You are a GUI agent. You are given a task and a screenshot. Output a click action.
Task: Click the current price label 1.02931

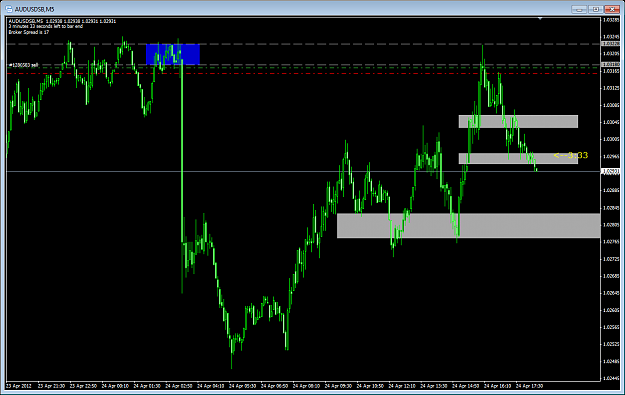pyautogui.click(x=611, y=171)
